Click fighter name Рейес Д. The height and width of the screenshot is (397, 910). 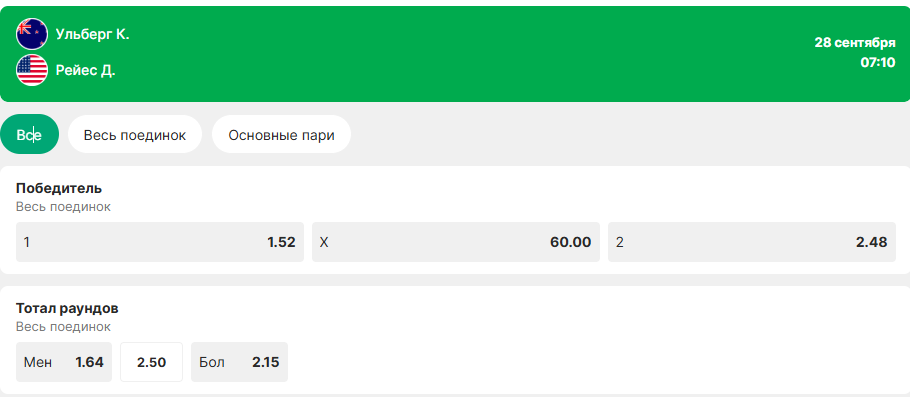(x=85, y=70)
